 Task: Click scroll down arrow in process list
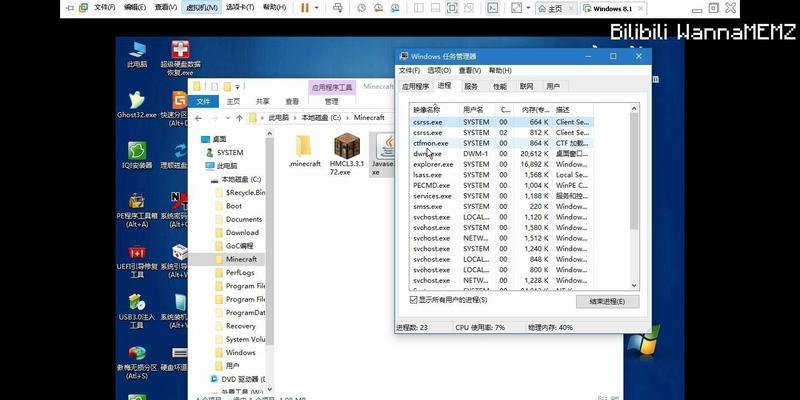634,286
